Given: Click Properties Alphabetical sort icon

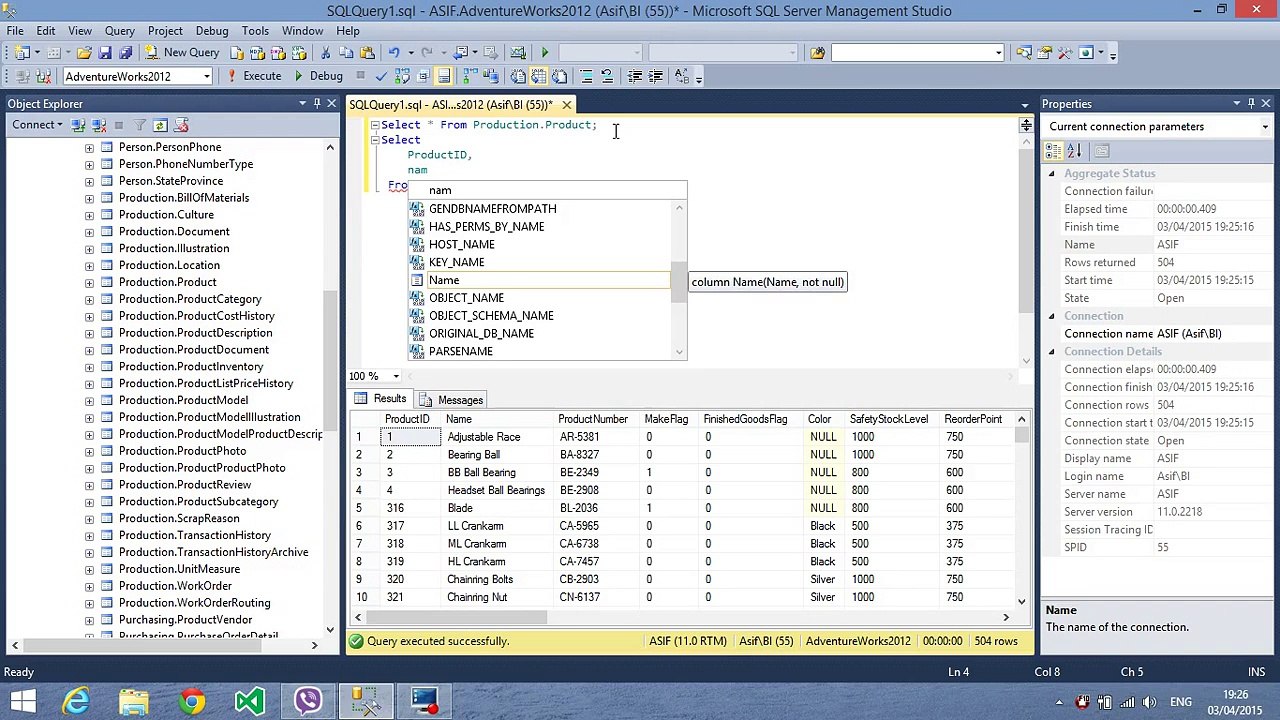Looking at the screenshot, I should pyautogui.click(x=1074, y=151).
